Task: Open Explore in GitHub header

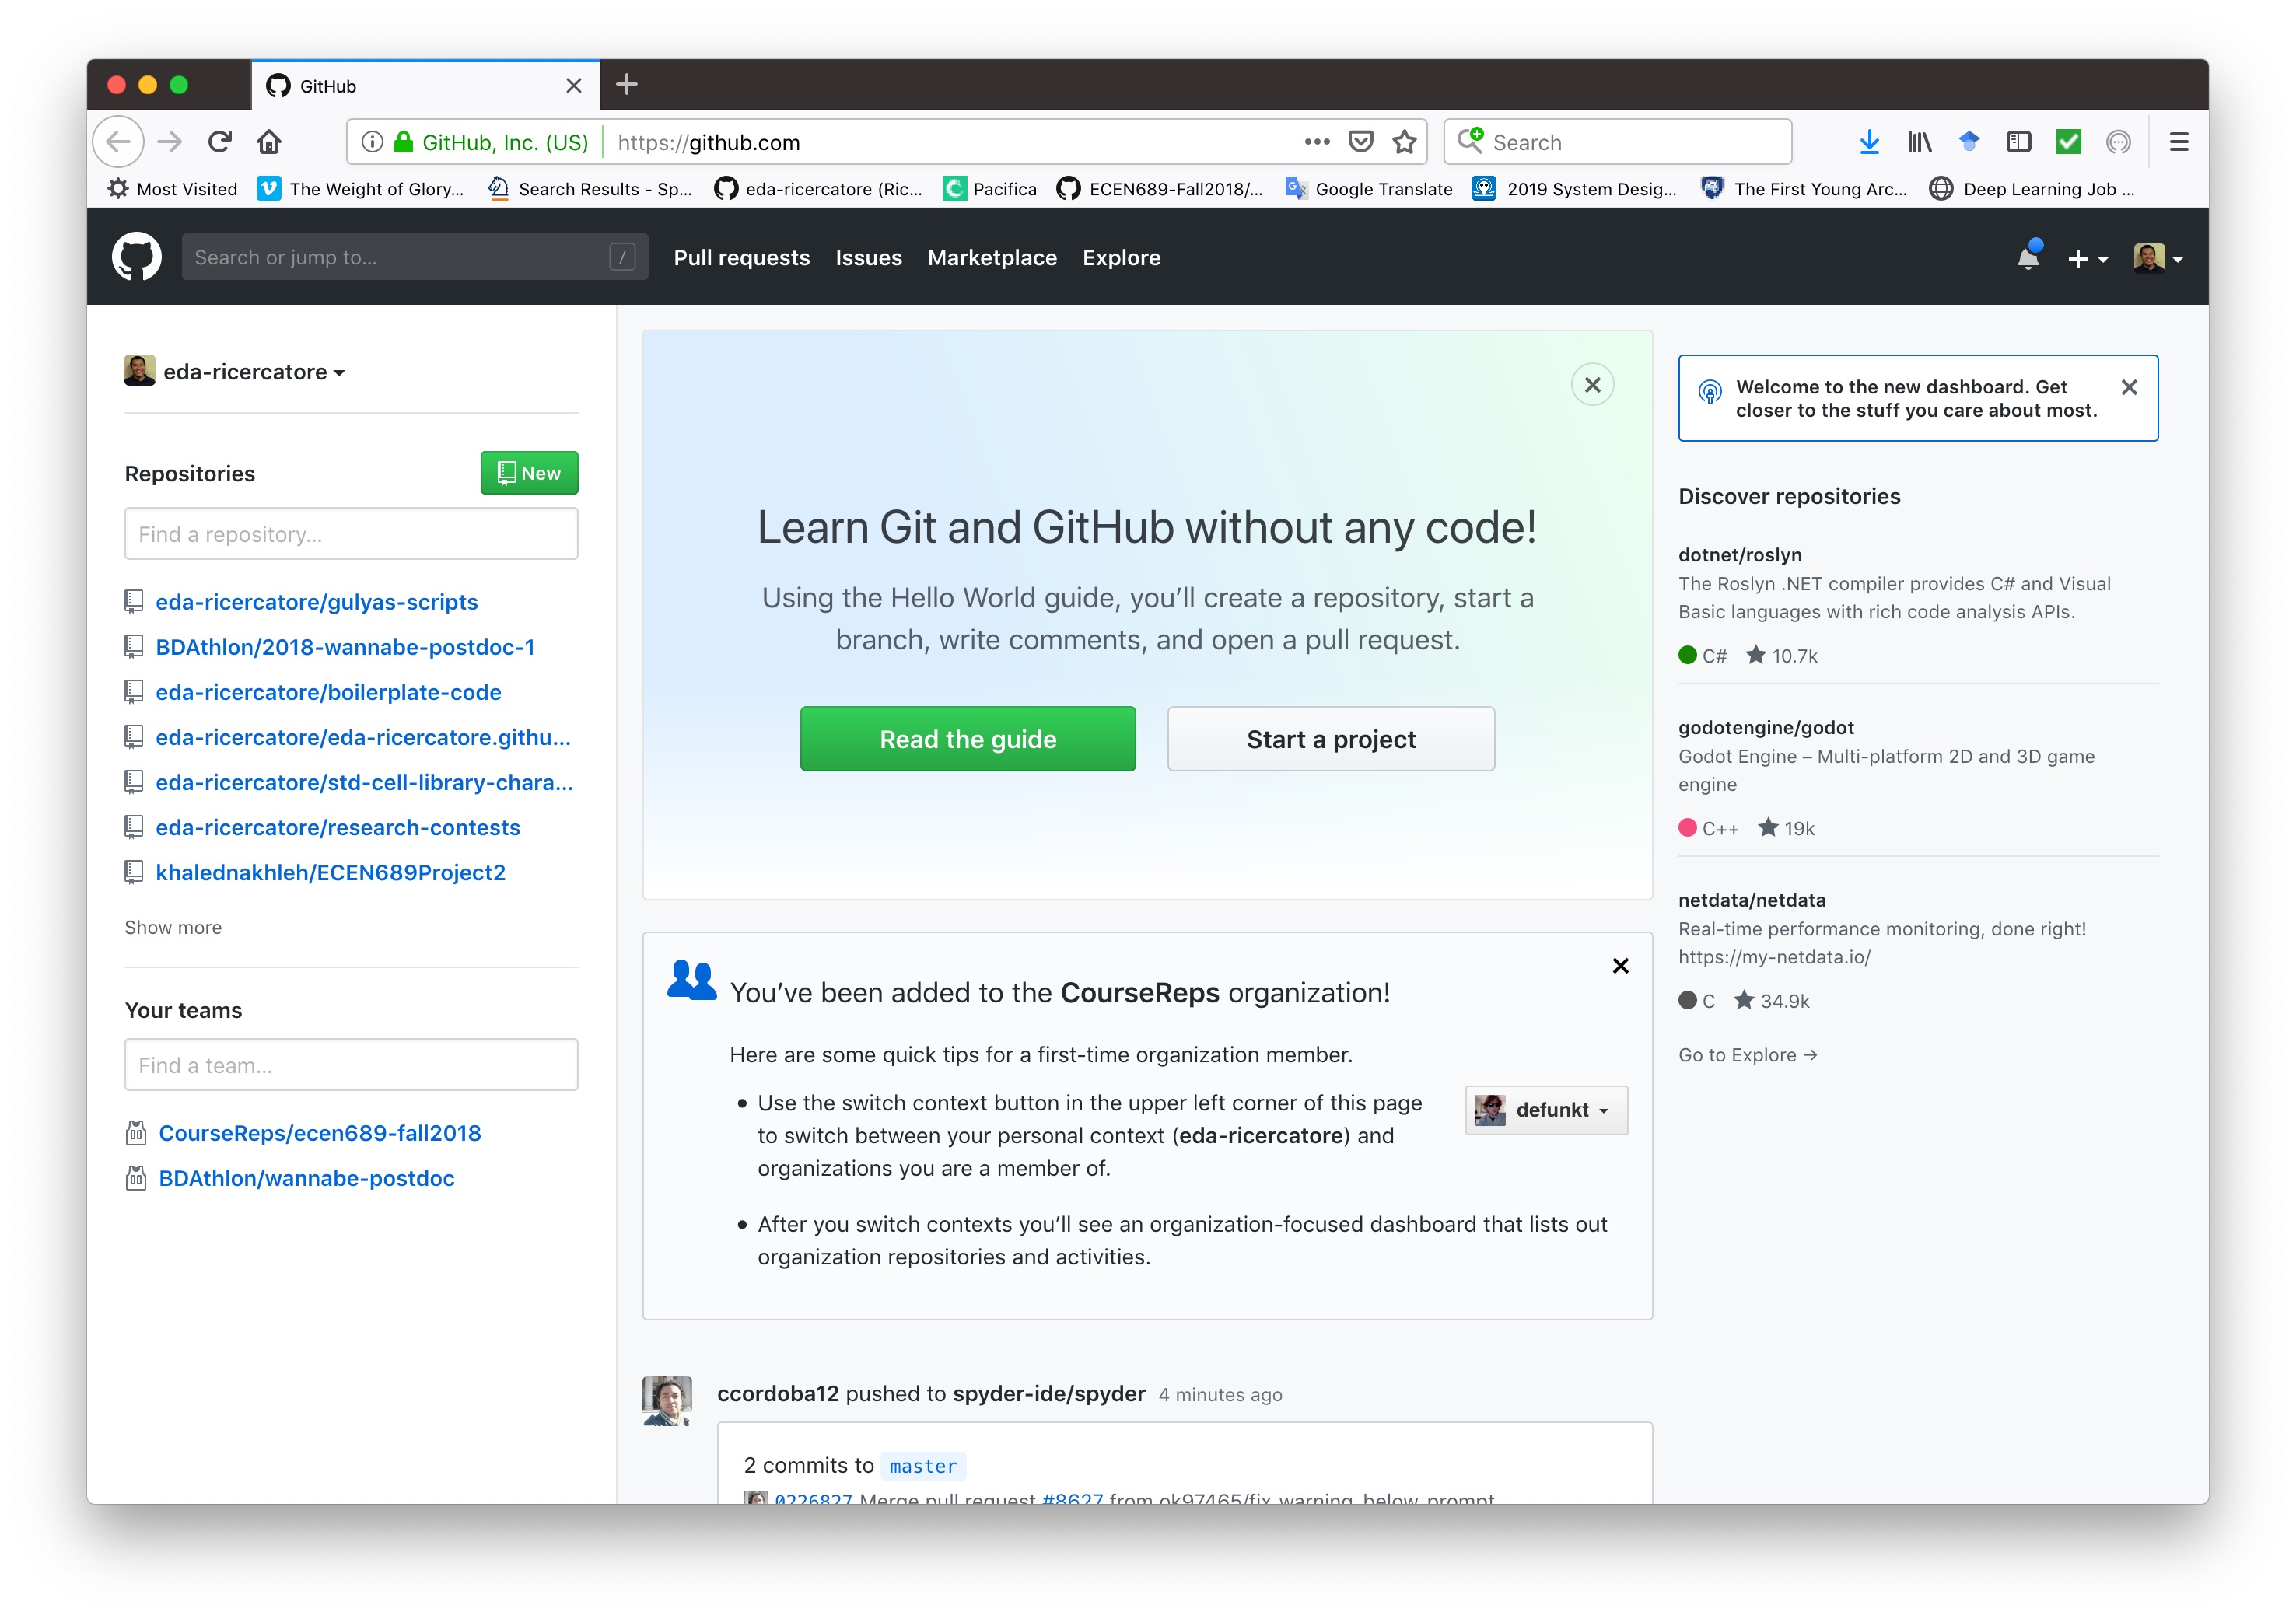Action: pyautogui.click(x=1121, y=257)
